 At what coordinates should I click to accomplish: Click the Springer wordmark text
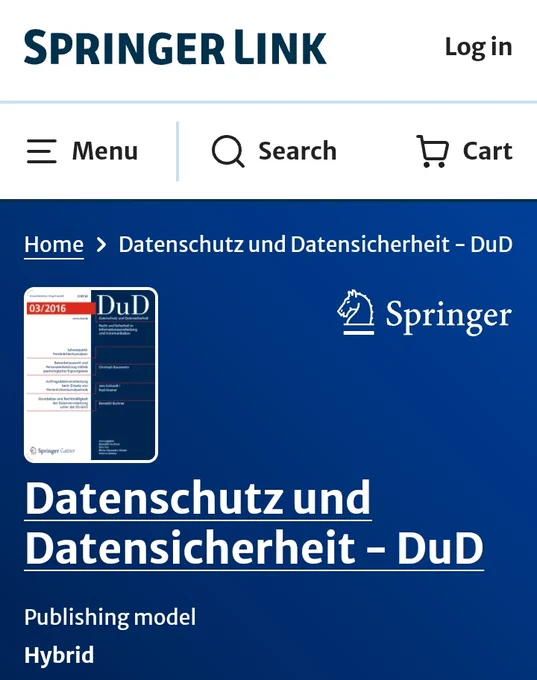coord(449,316)
